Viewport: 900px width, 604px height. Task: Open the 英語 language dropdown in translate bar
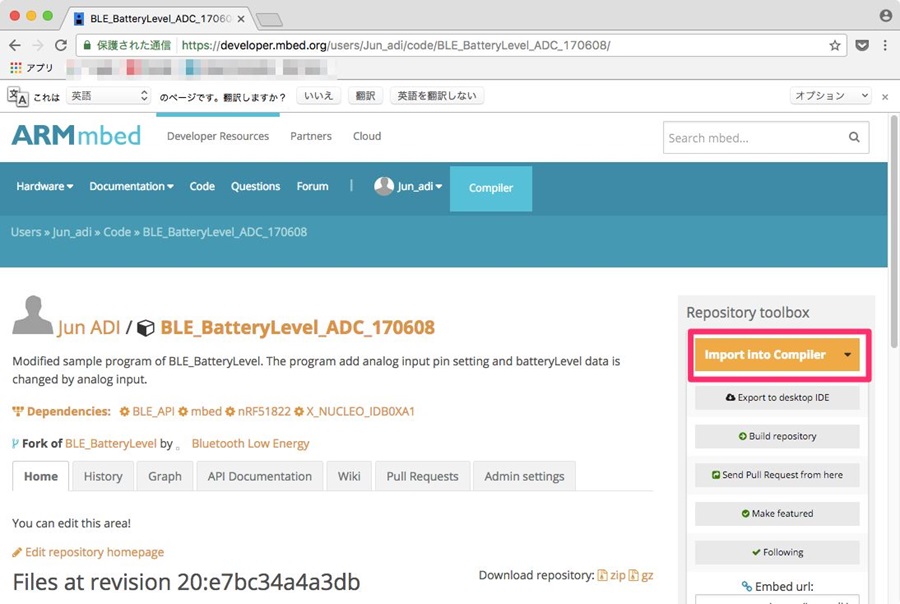coord(108,94)
